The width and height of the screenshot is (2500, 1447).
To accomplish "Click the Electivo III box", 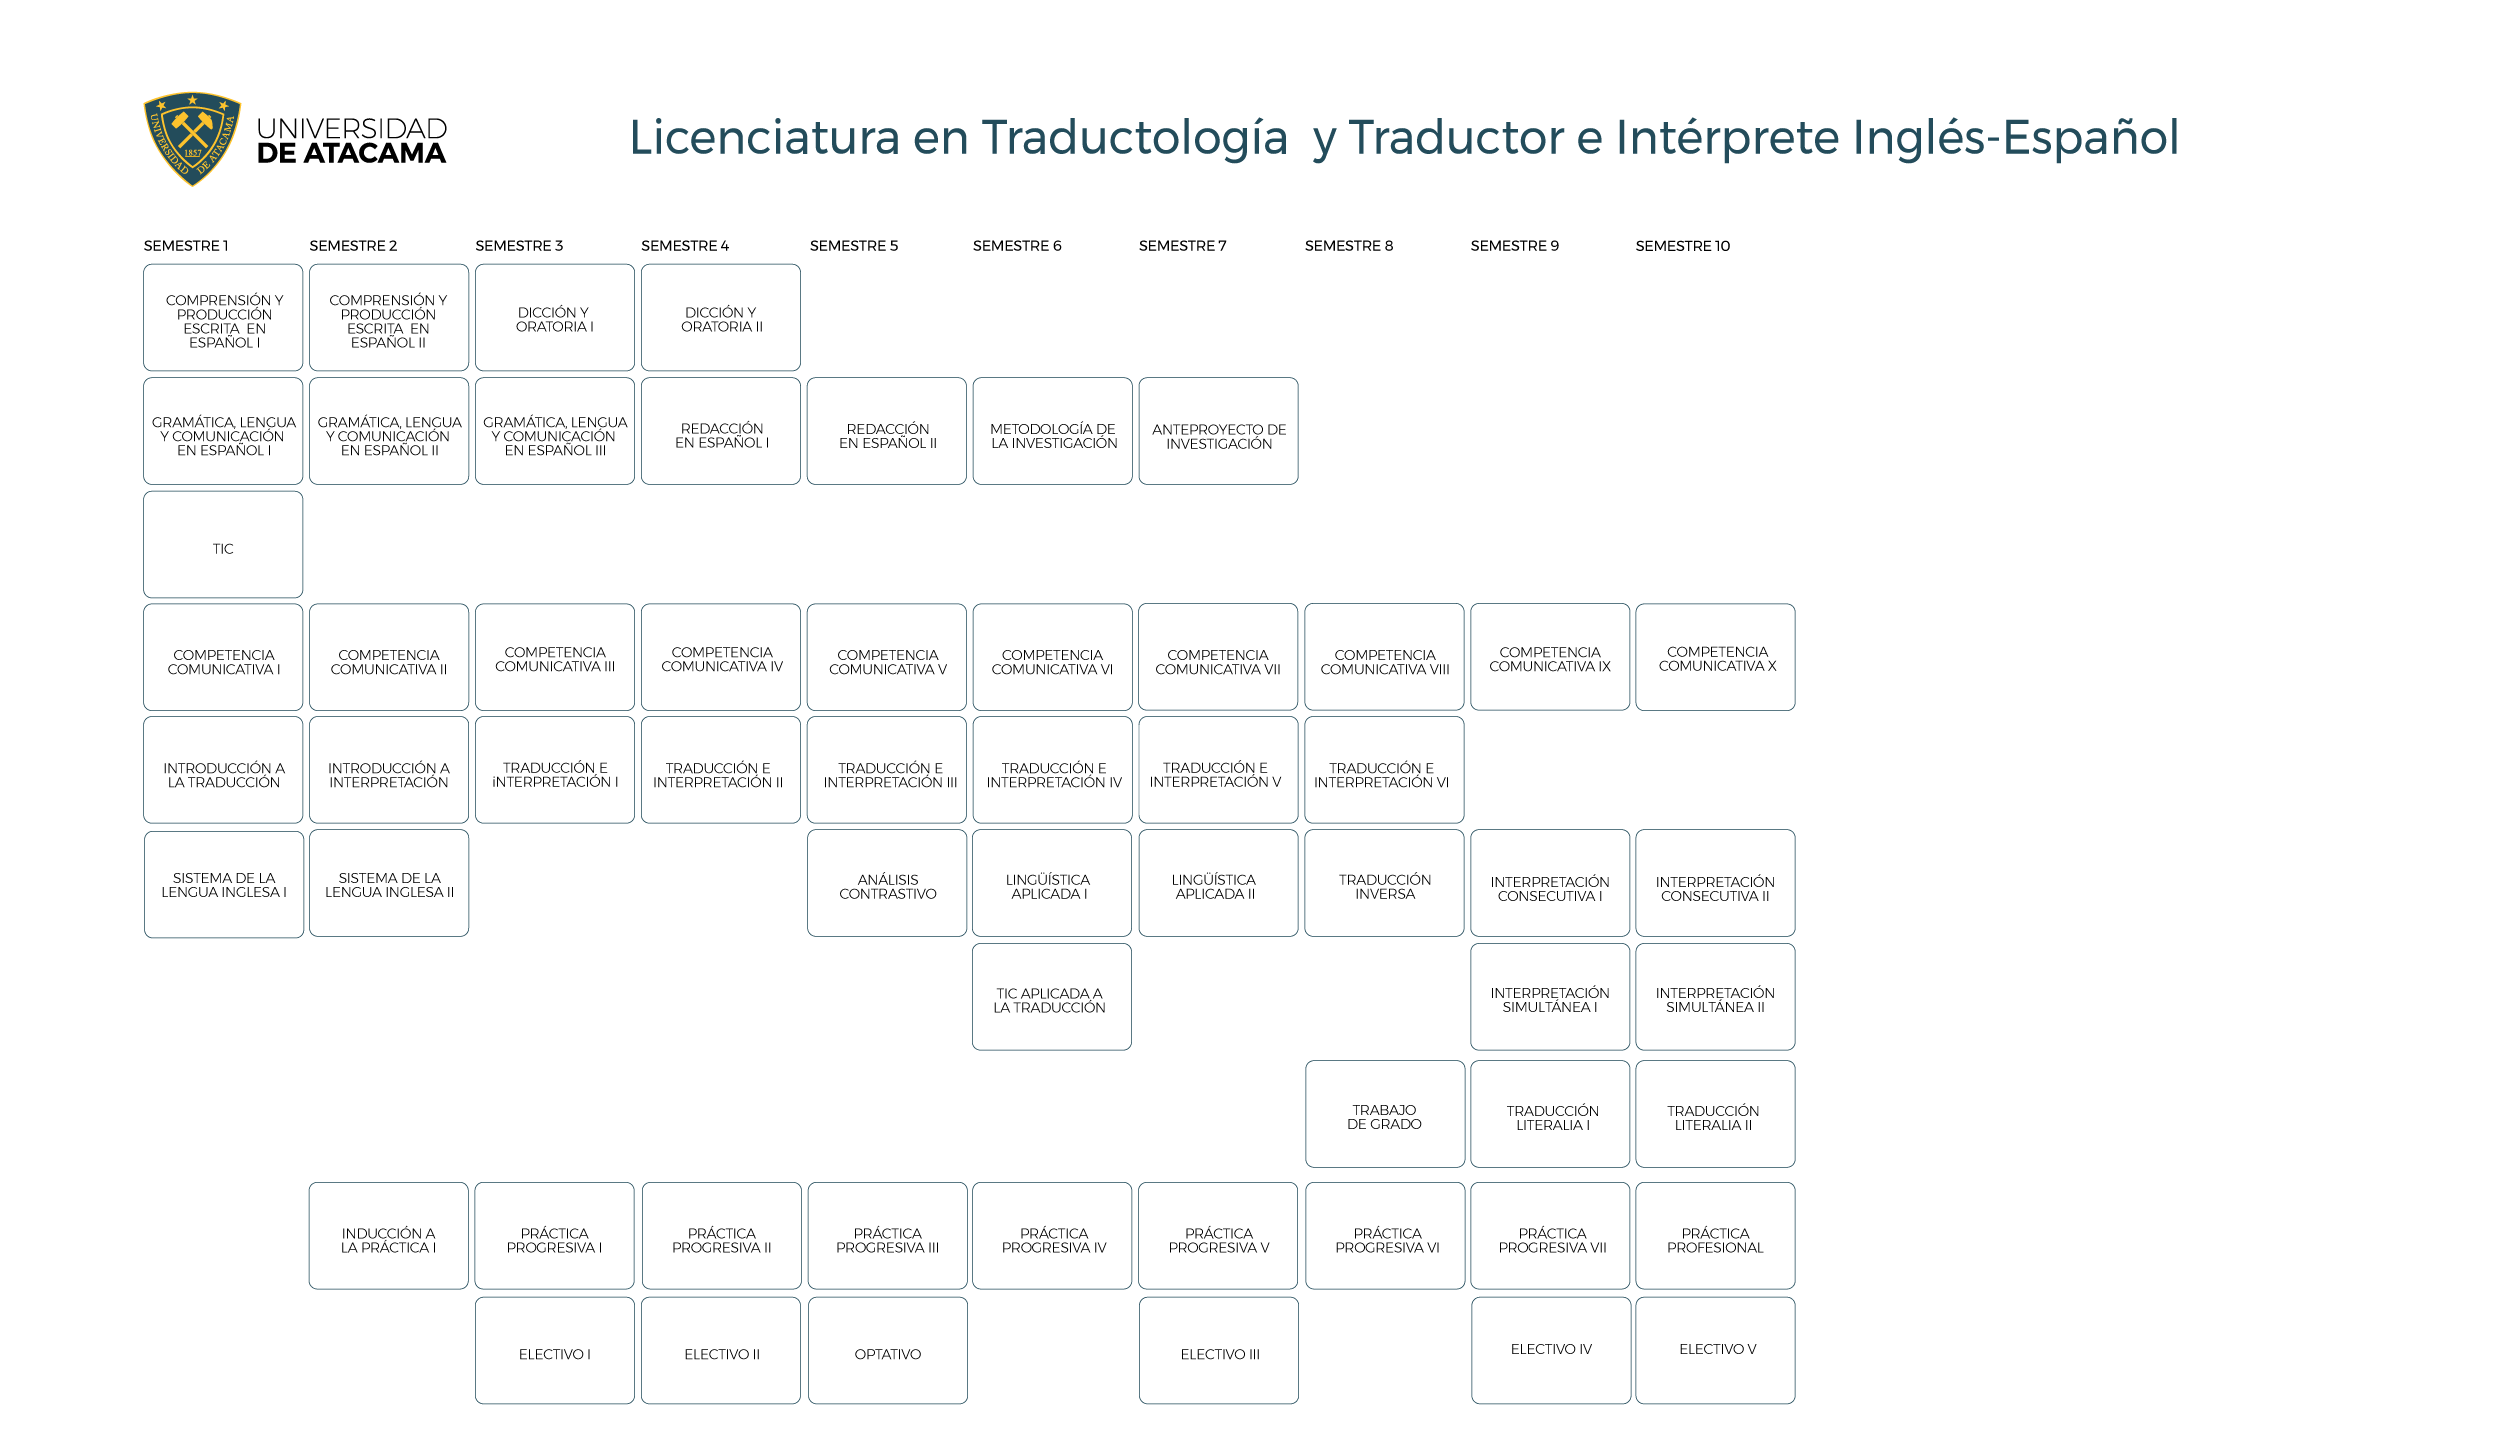I will [1219, 1352].
